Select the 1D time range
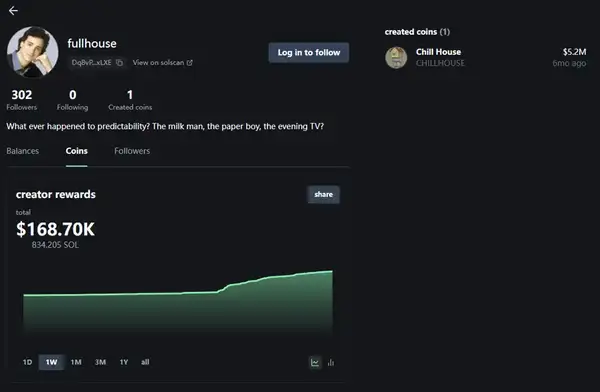This screenshot has width=600, height=392. click(27, 362)
